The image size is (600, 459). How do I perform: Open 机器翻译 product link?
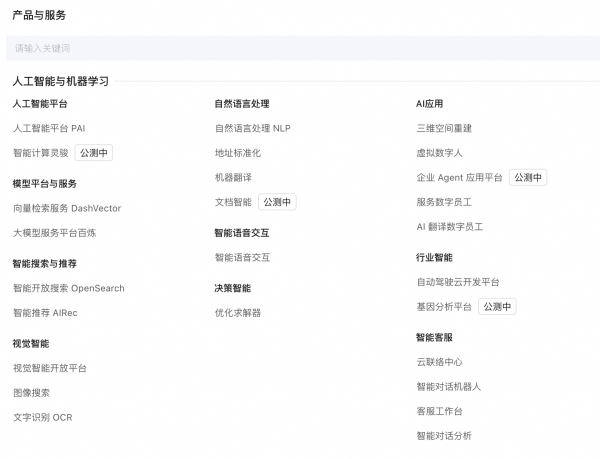point(233,177)
